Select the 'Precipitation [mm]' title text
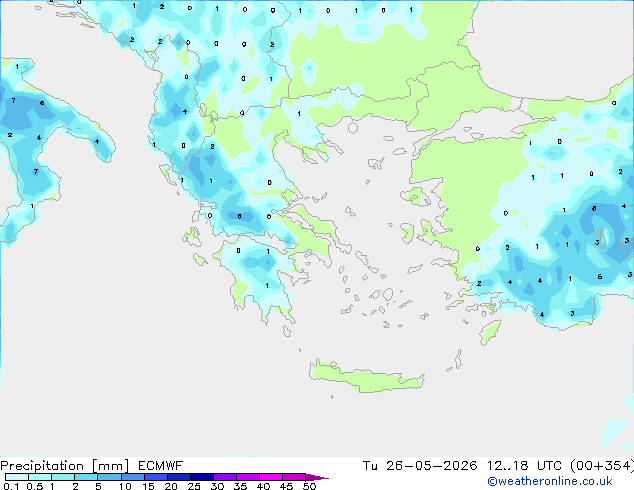The image size is (634, 490). [x=65, y=466]
